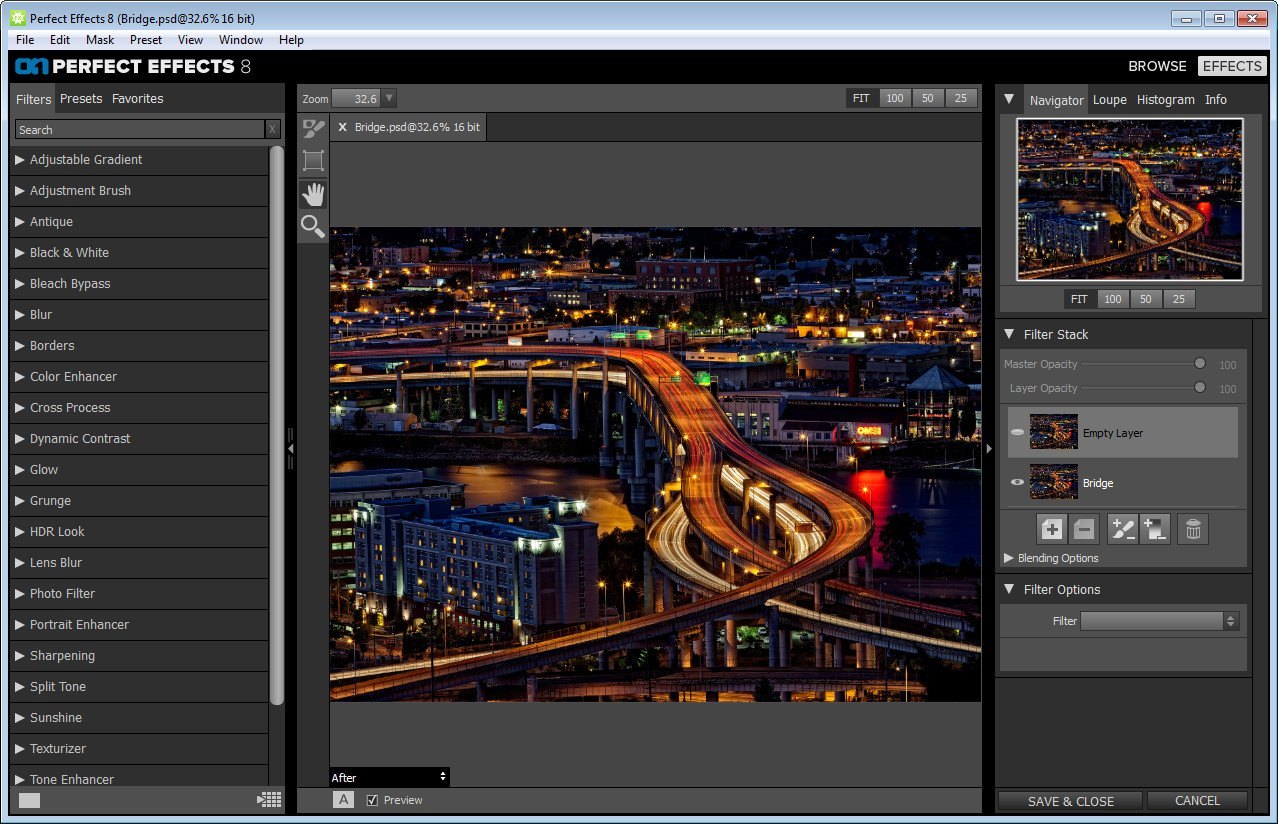This screenshot has height=824, width=1278.
Task: Open the Filter dropdown in Filter Options
Action: coord(1159,621)
